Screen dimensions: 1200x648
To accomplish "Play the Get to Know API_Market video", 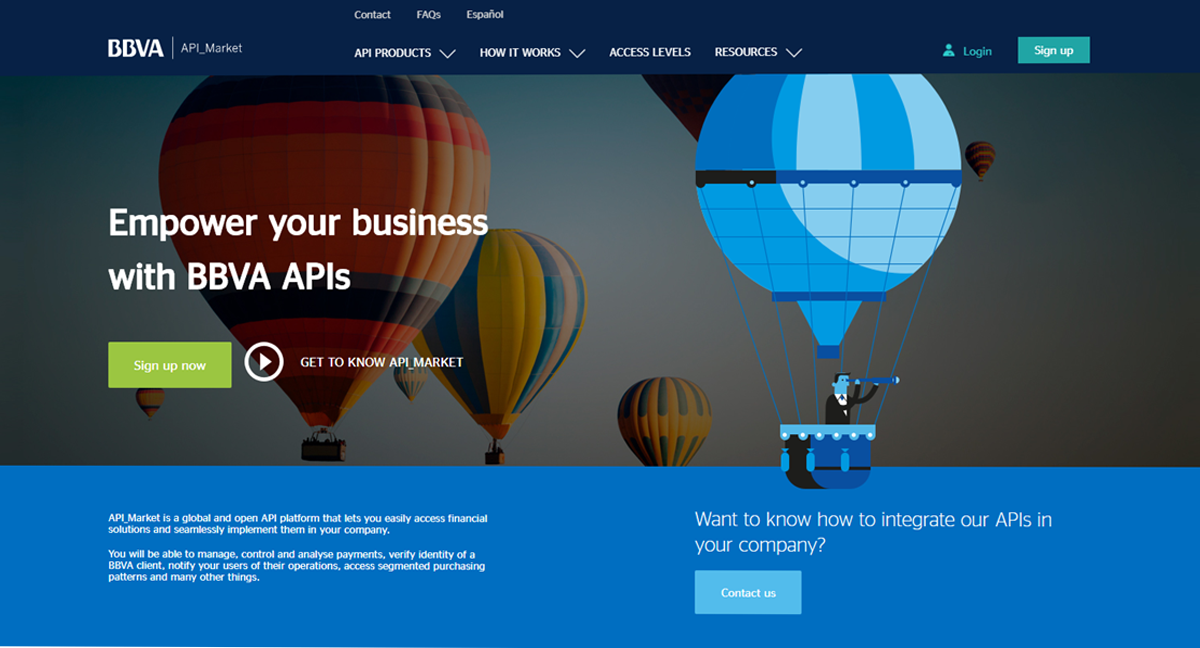I will pos(264,362).
